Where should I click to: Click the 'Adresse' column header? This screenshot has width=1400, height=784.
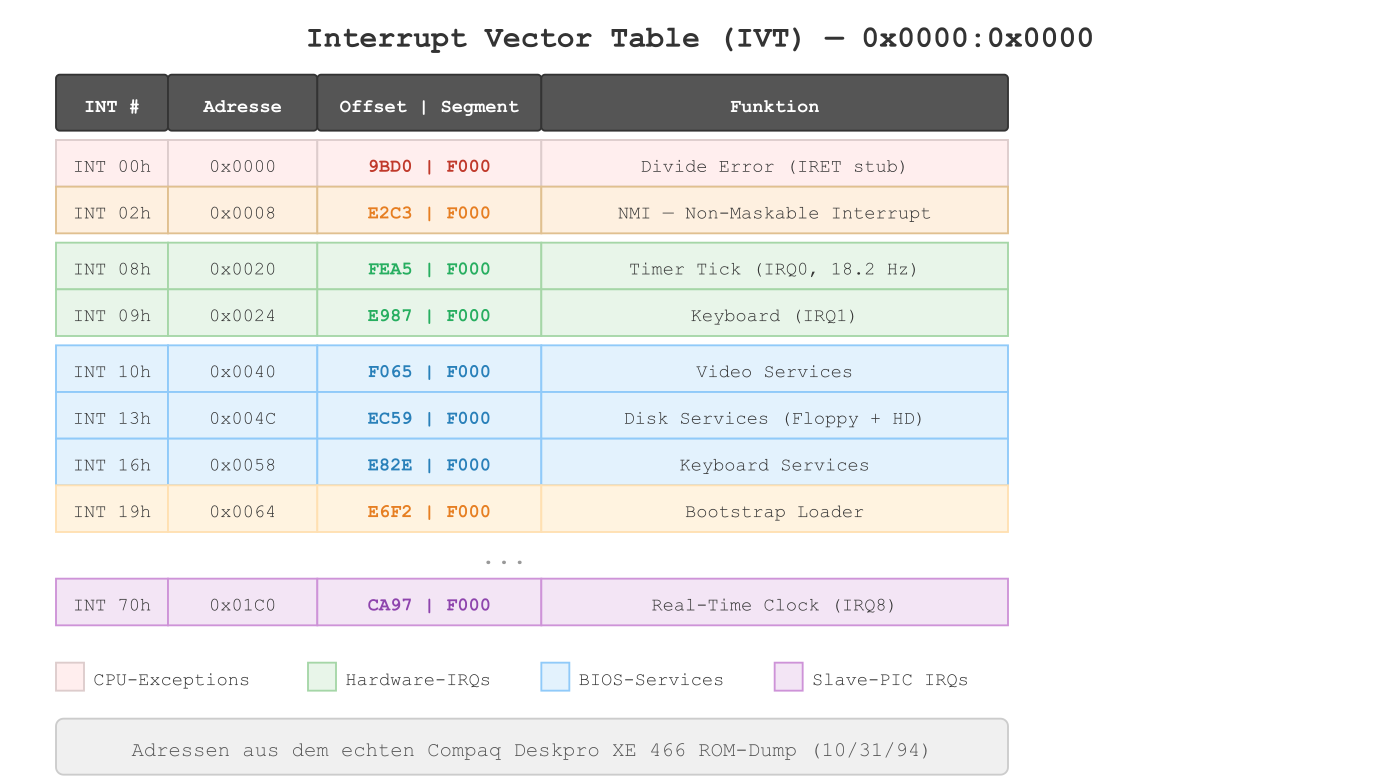click(x=243, y=103)
